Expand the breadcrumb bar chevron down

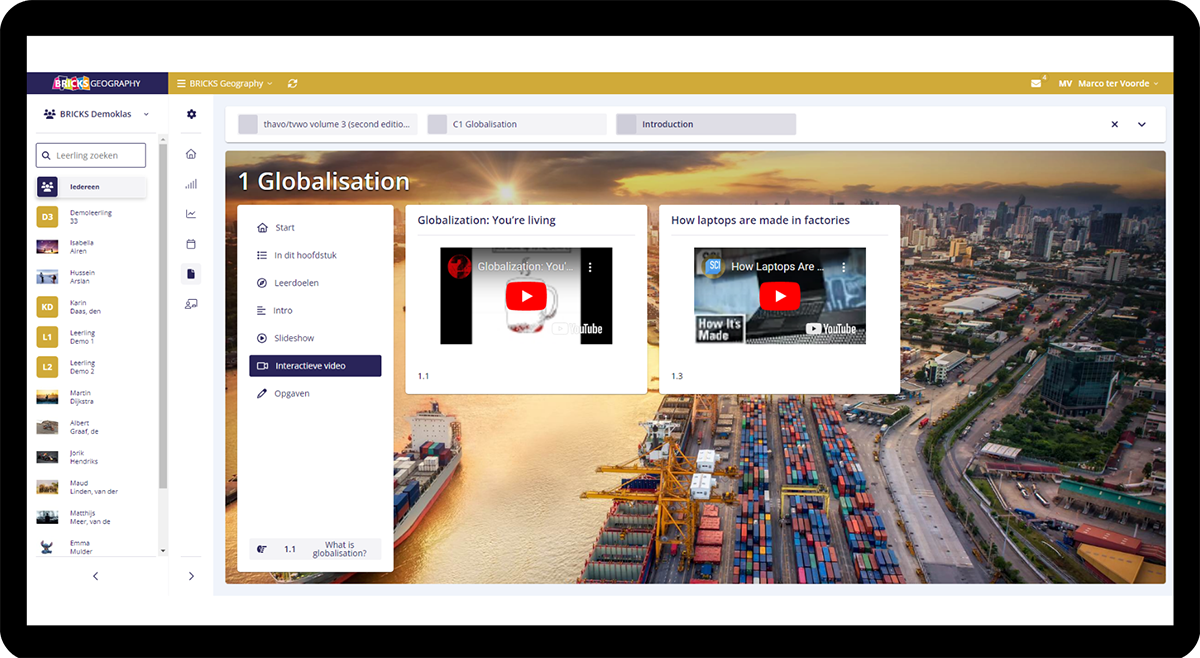click(1142, 125)
